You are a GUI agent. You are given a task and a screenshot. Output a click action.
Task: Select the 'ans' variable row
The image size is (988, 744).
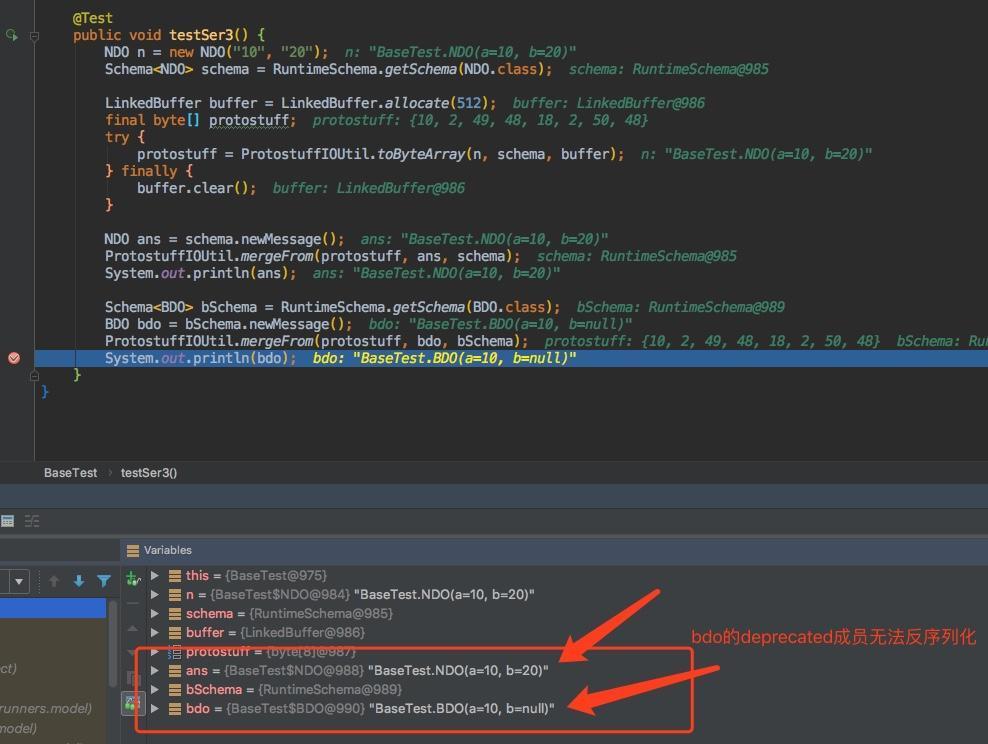(197, 670)
